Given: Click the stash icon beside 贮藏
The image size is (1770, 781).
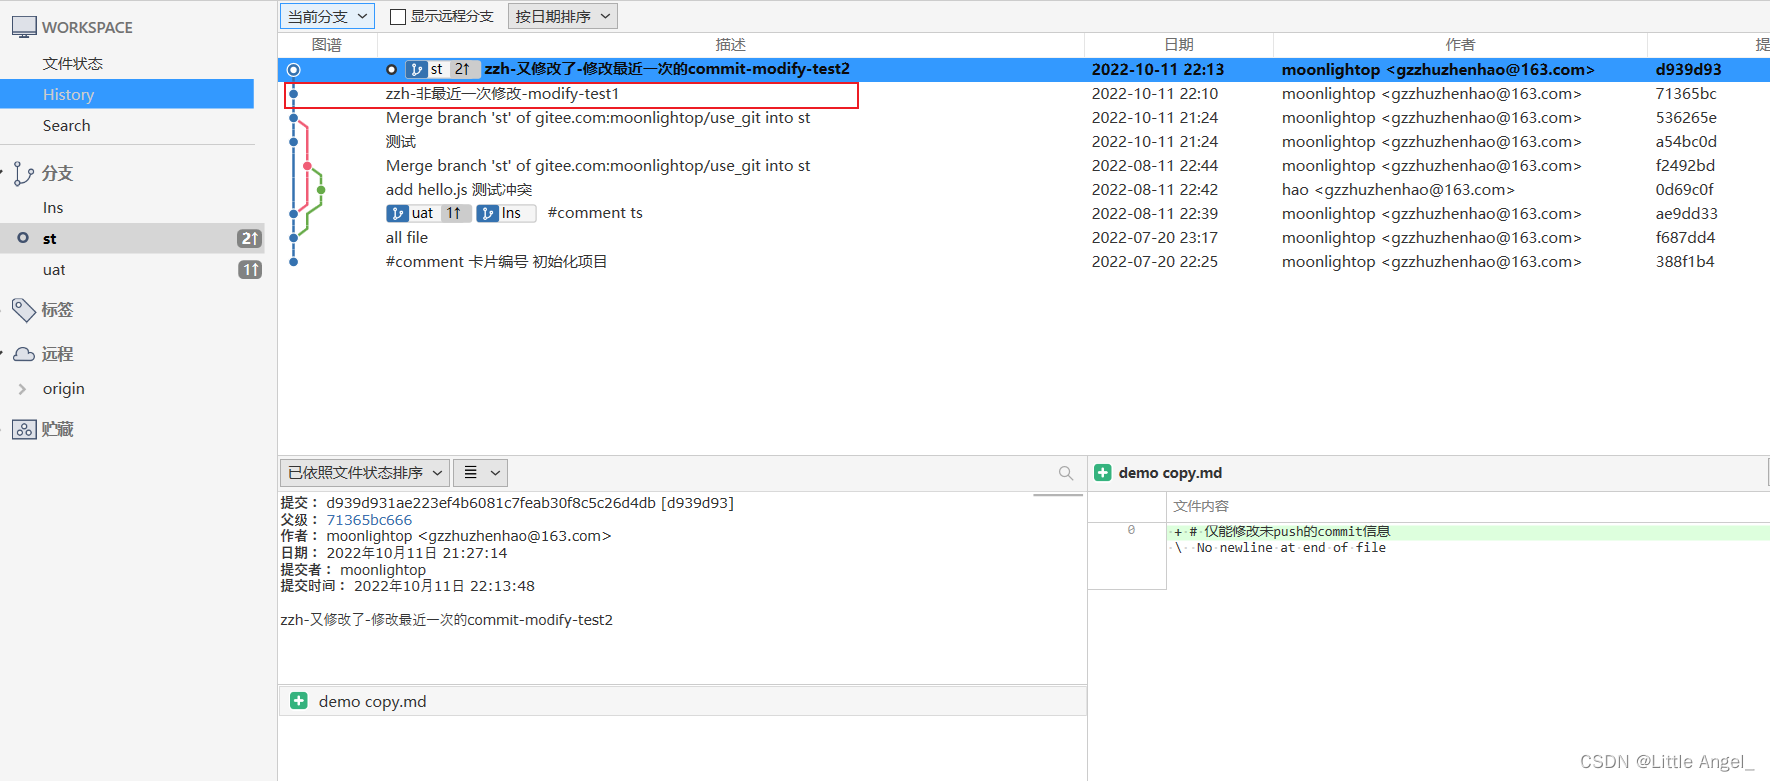Looking at the screenshot, I should [24, 429].
